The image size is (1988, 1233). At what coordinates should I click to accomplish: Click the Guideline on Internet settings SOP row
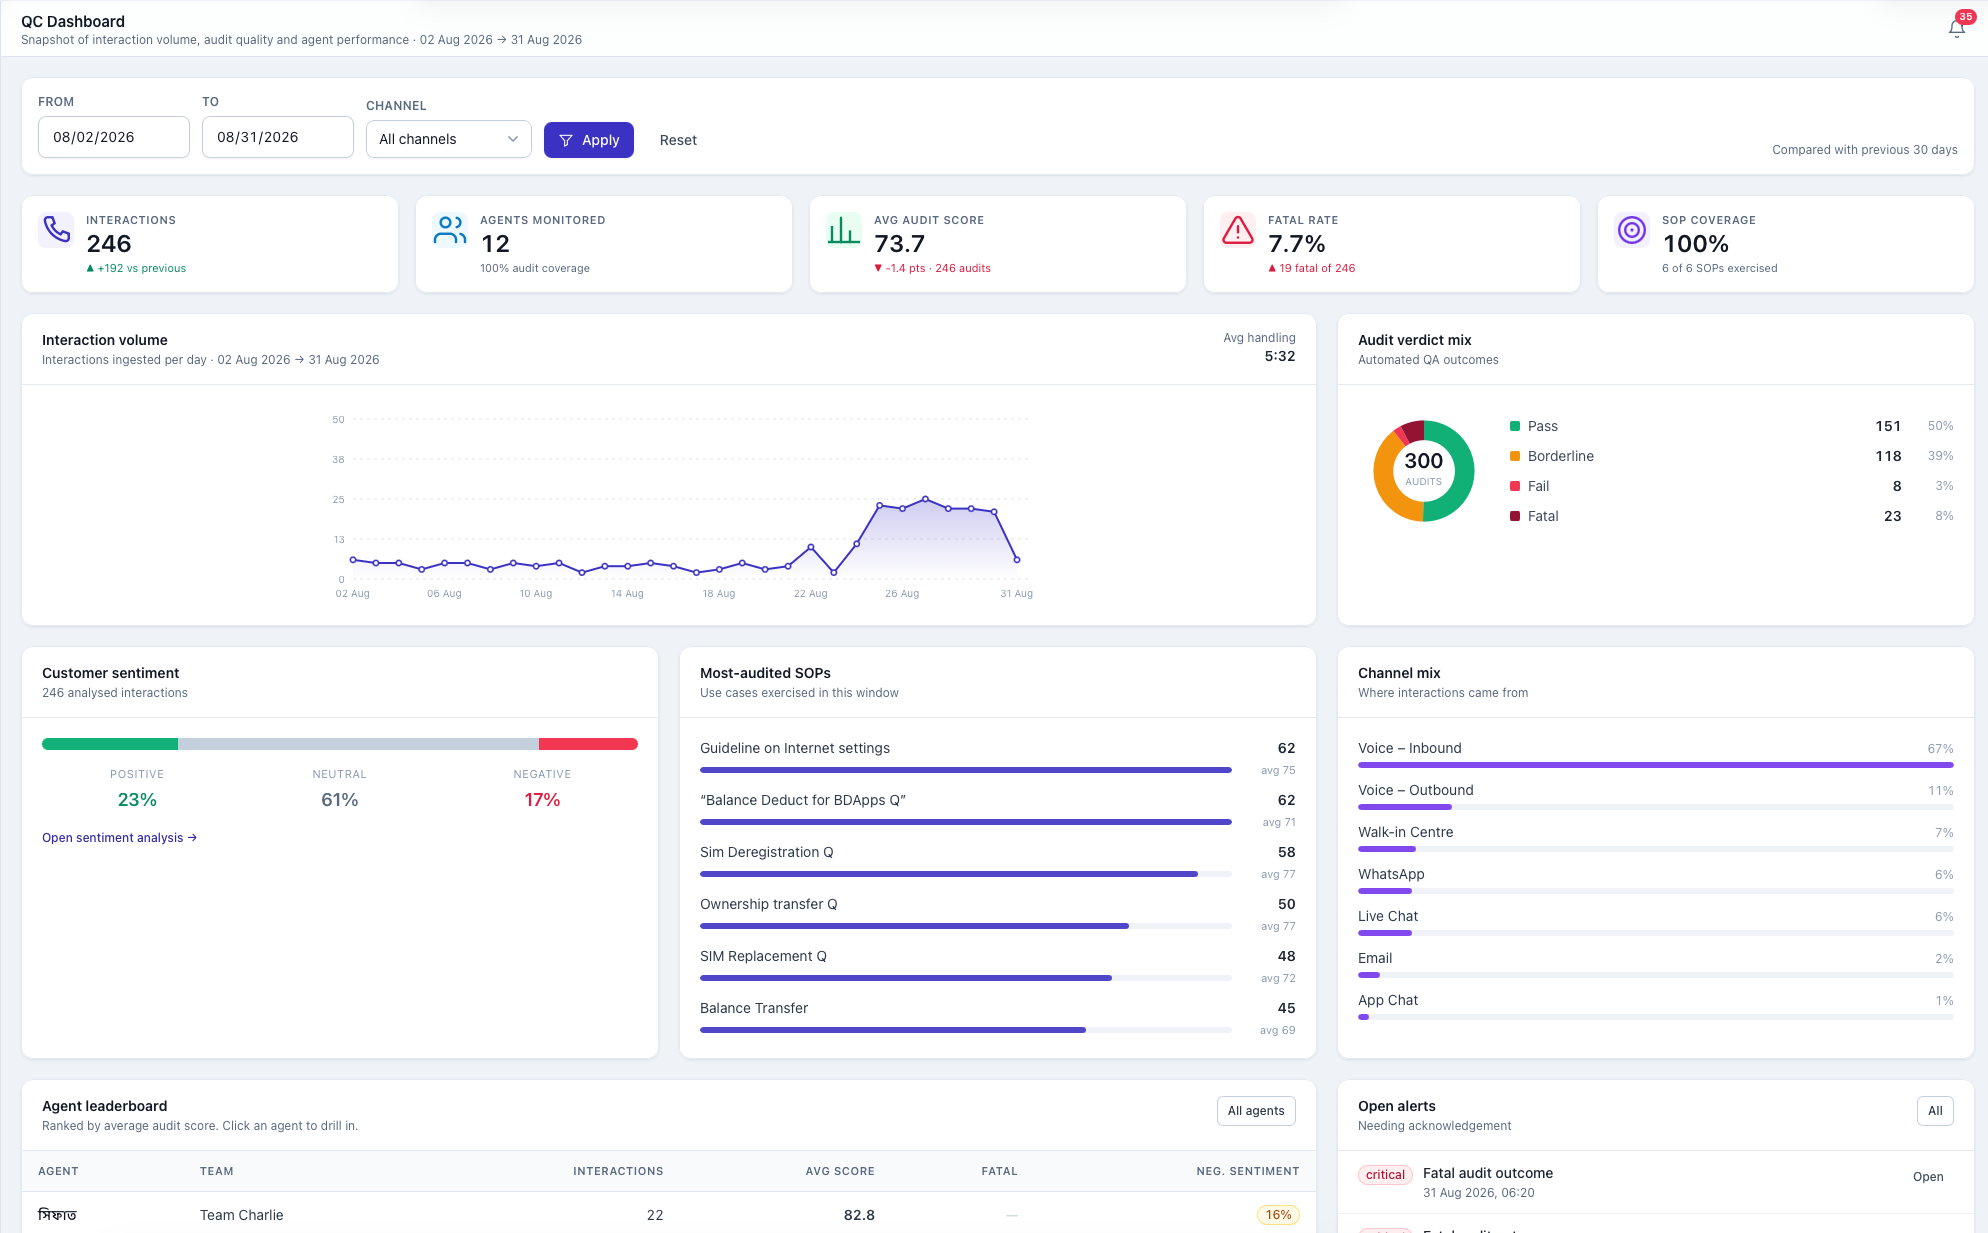tap(997, 759)
